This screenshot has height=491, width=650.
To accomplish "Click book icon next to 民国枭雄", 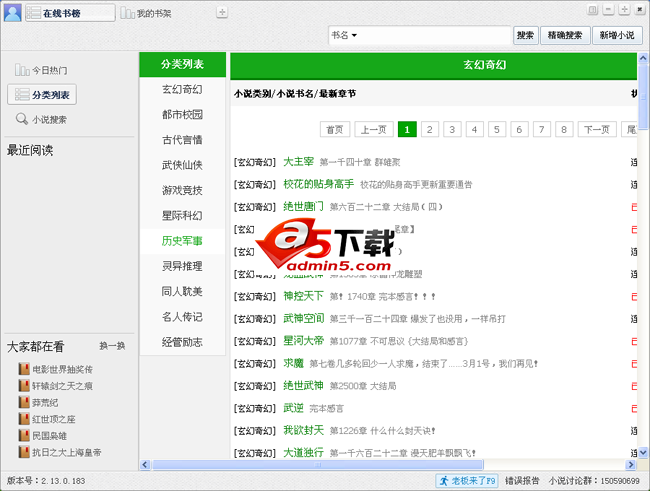I will 24,435.
